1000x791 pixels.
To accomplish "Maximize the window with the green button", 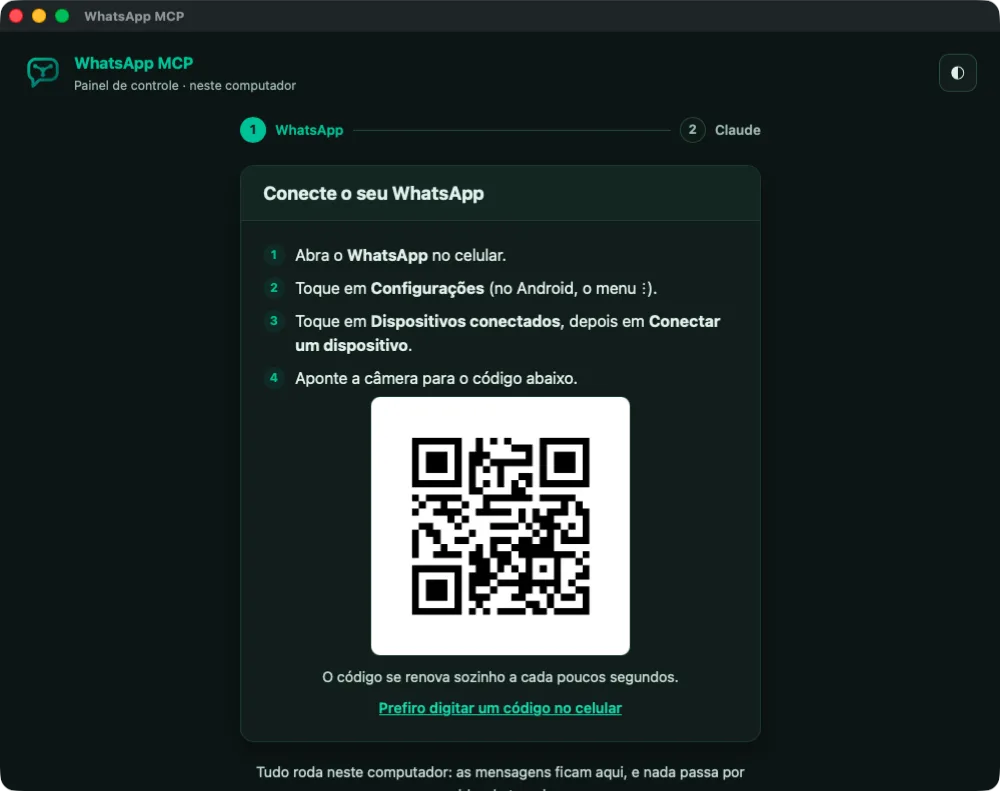I will click(62, 16).
